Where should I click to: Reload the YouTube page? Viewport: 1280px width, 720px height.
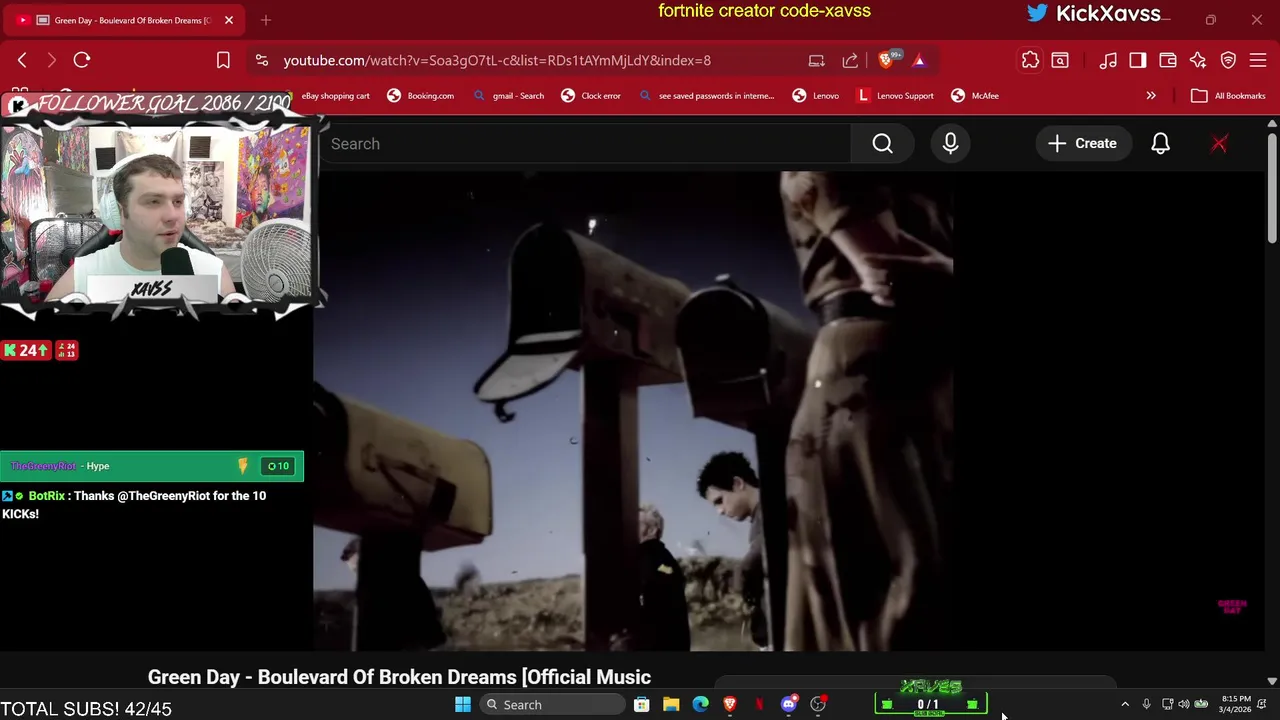[x=82, y=60]
